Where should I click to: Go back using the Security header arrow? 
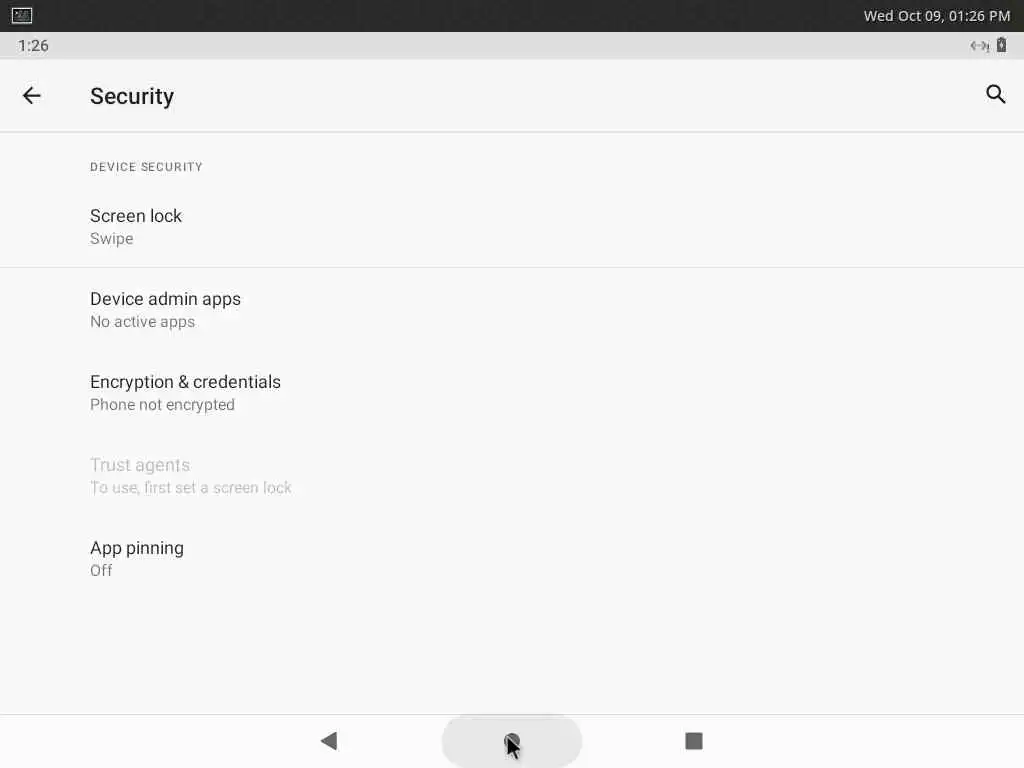click(31, 96)
